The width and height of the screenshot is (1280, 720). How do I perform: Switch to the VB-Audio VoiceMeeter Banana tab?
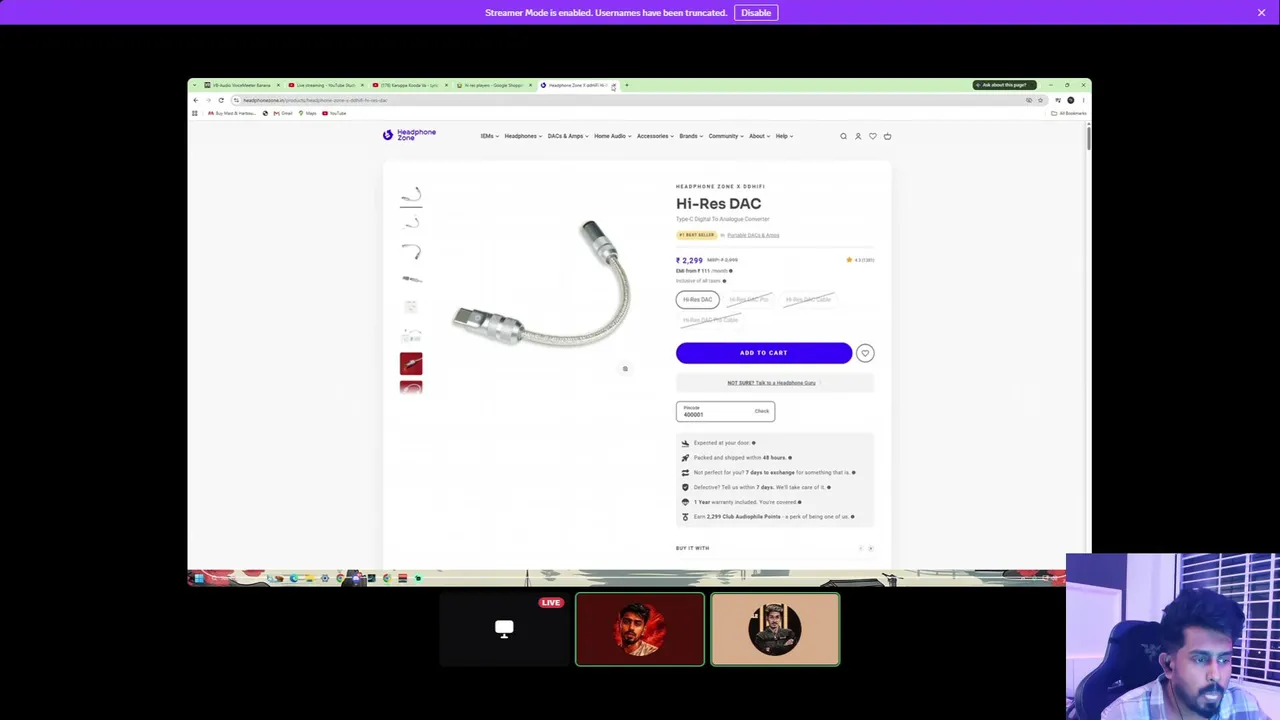242,85
